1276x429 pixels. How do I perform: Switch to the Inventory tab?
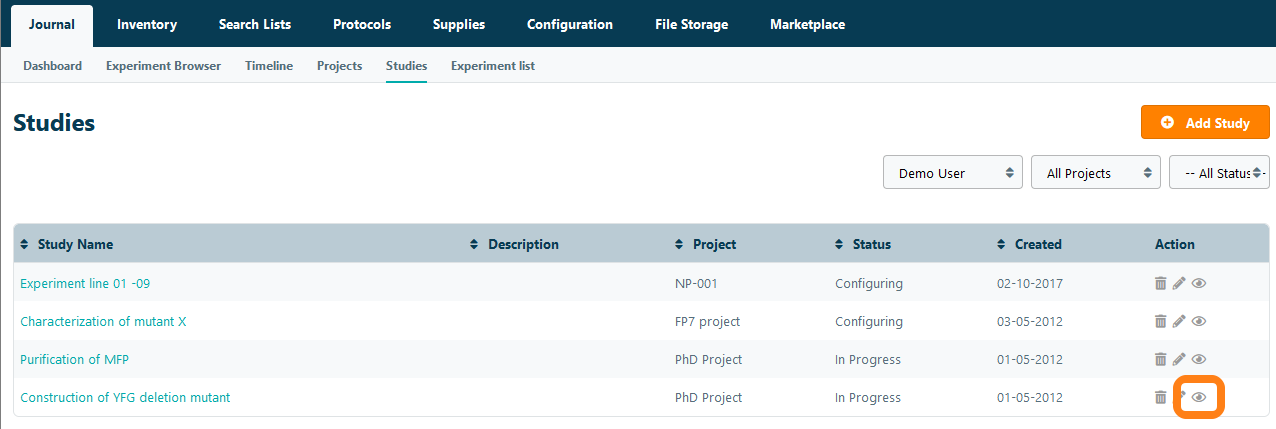147,24
